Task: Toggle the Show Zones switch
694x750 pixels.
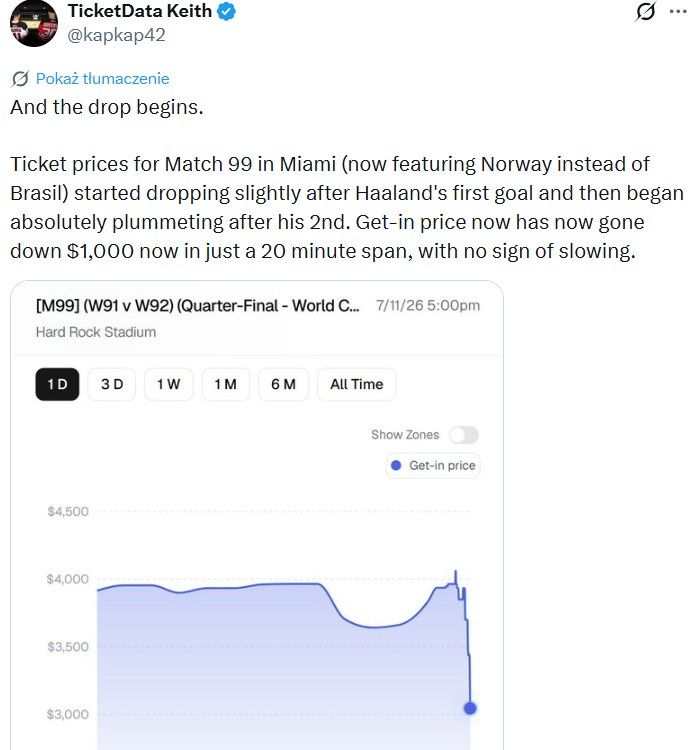Action: (463, 435)
